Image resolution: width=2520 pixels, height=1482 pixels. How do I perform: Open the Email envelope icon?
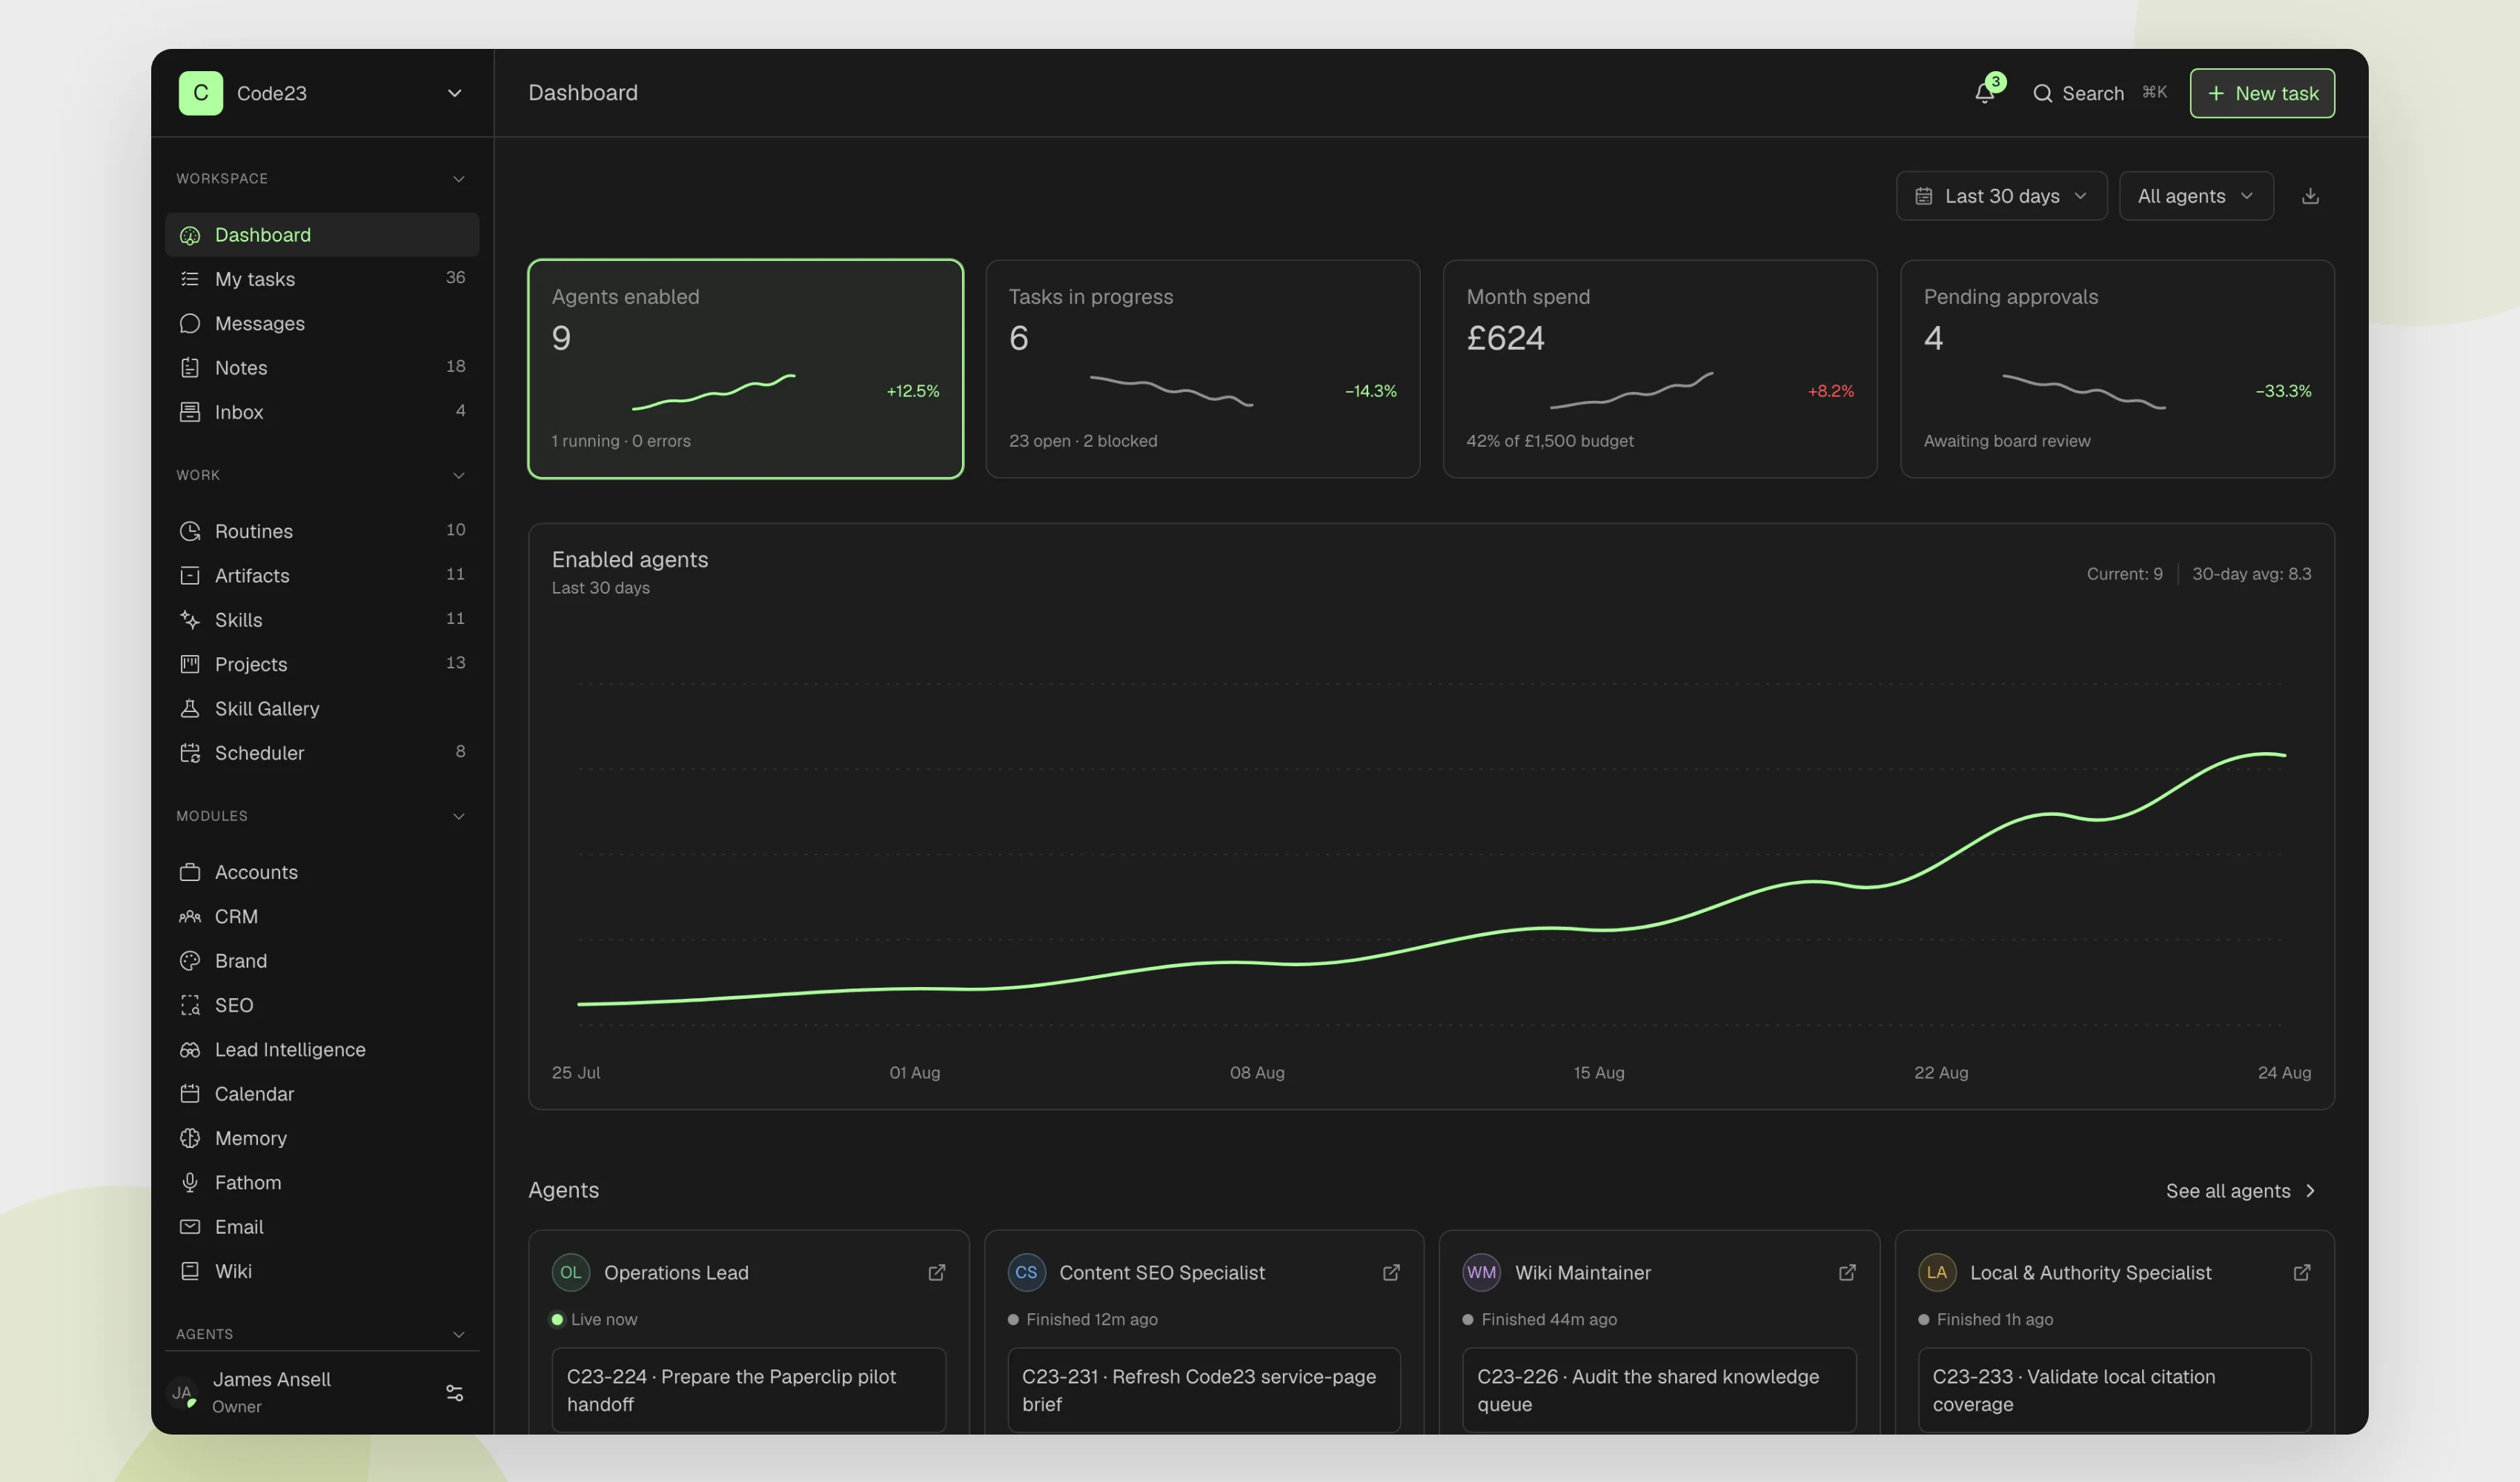pyautogui.click(x=190, y=1227)
